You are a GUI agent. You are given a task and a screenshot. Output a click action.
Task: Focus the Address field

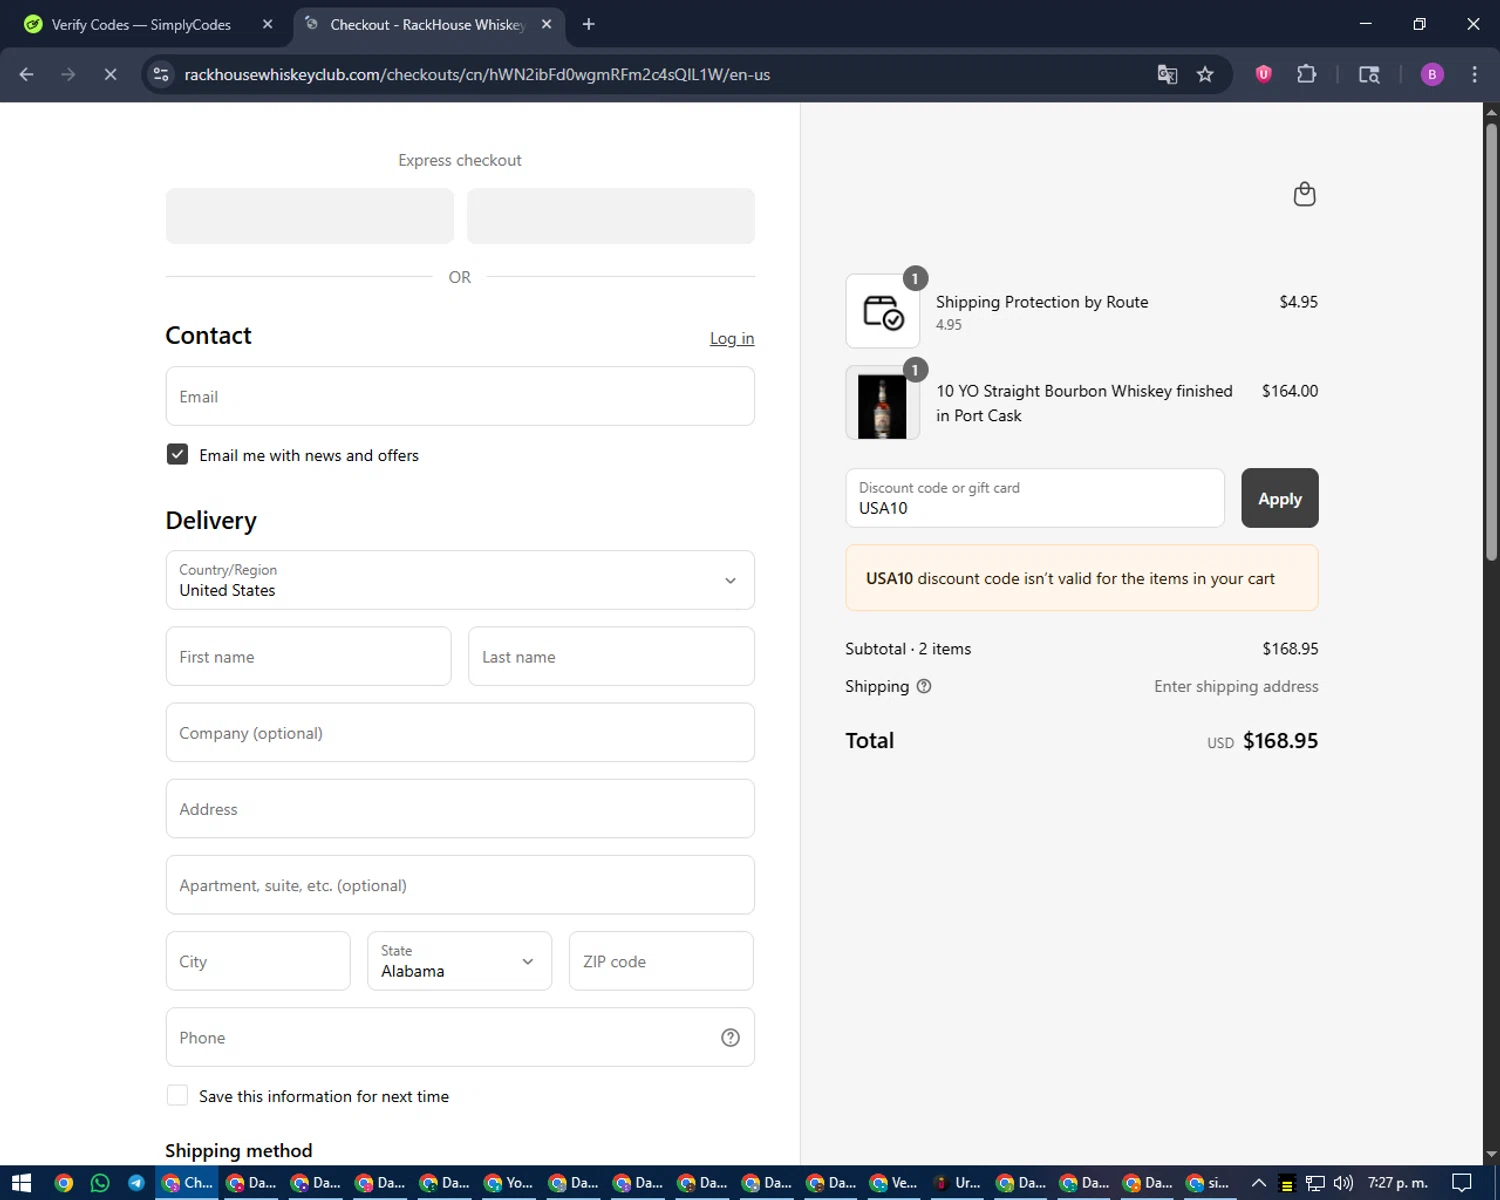point(460,808)
